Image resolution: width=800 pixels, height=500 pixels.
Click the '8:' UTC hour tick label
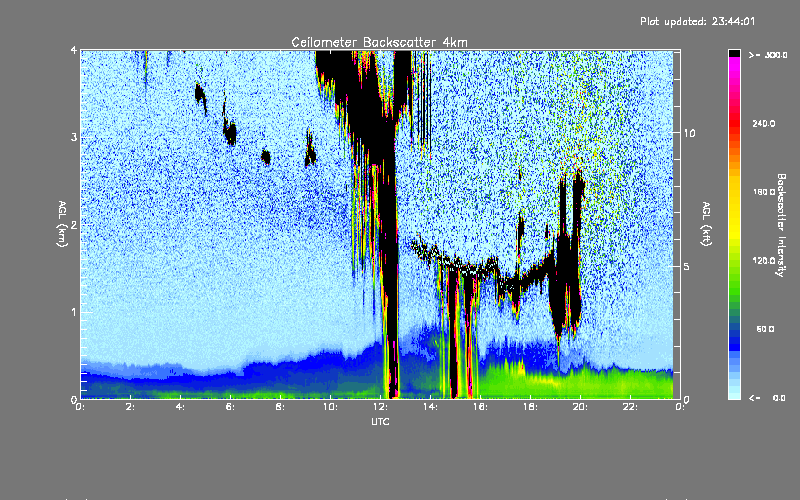click(x=281, y=407)
